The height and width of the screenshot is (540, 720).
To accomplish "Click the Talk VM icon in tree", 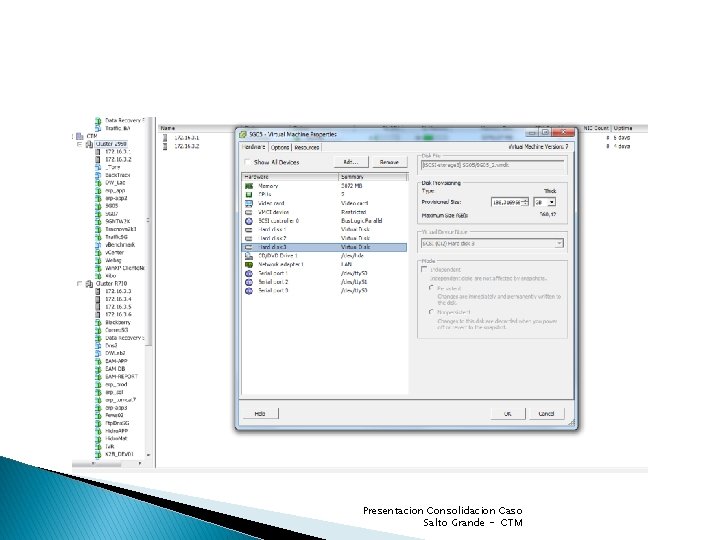I will coord(98,446).
